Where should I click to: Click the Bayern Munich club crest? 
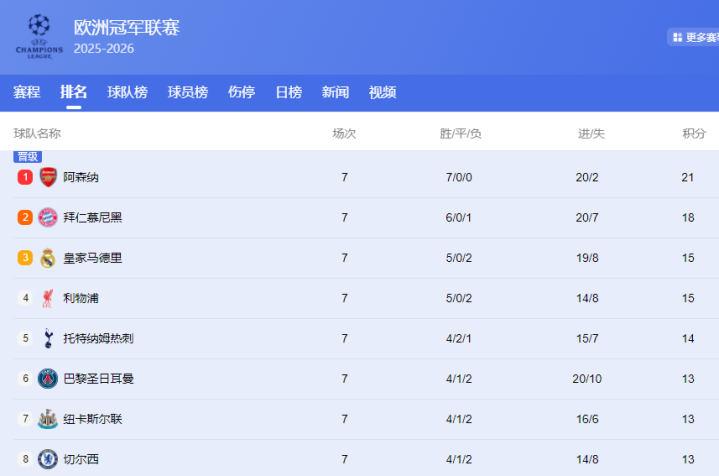pos(48,217)
